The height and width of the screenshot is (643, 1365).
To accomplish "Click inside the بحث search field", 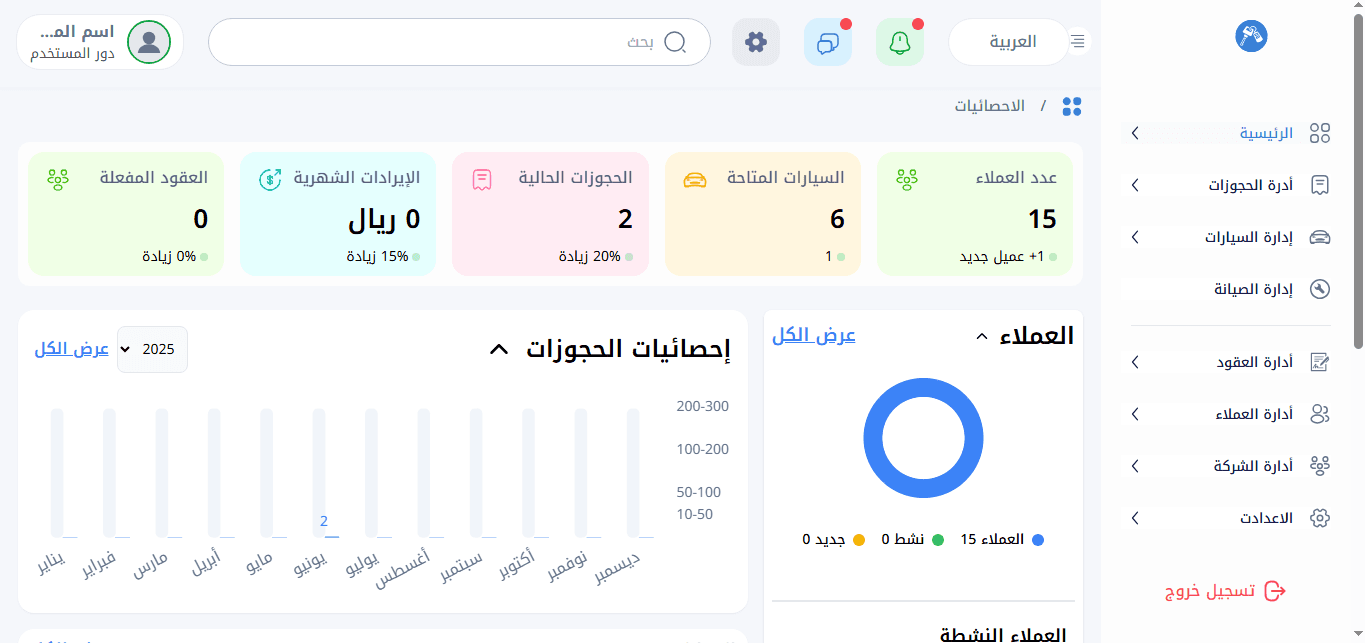I will (x=440, y=42).
